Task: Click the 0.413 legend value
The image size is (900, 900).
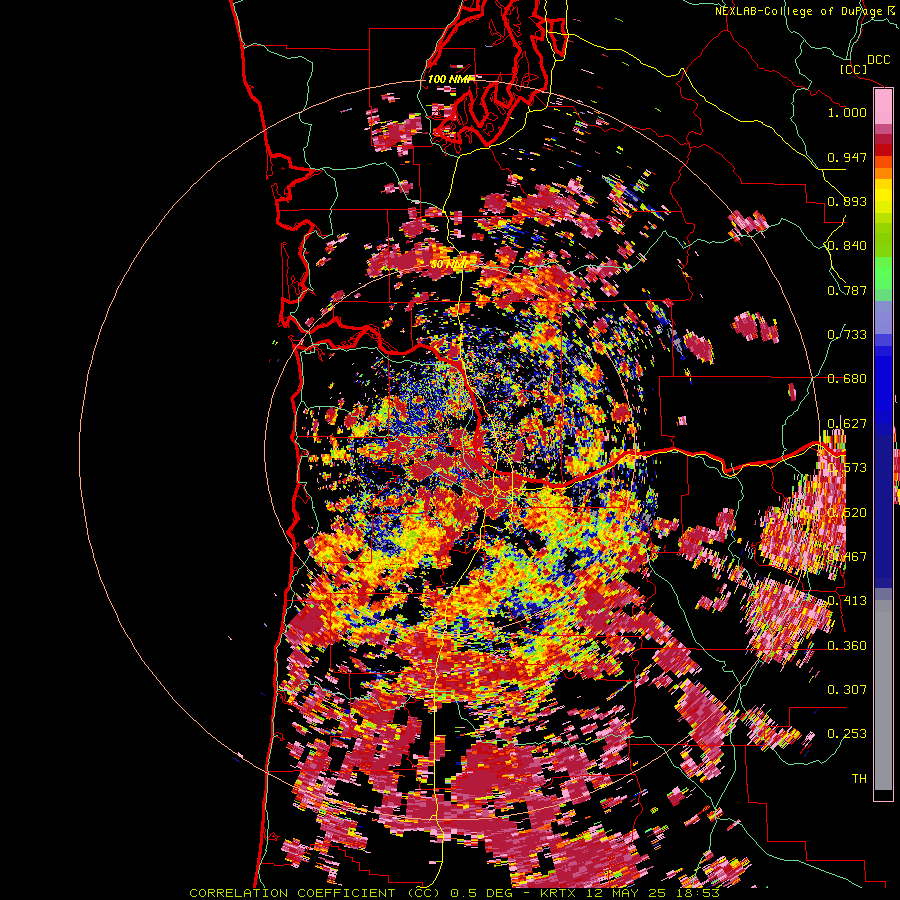Action: click(x=847, y=601)
